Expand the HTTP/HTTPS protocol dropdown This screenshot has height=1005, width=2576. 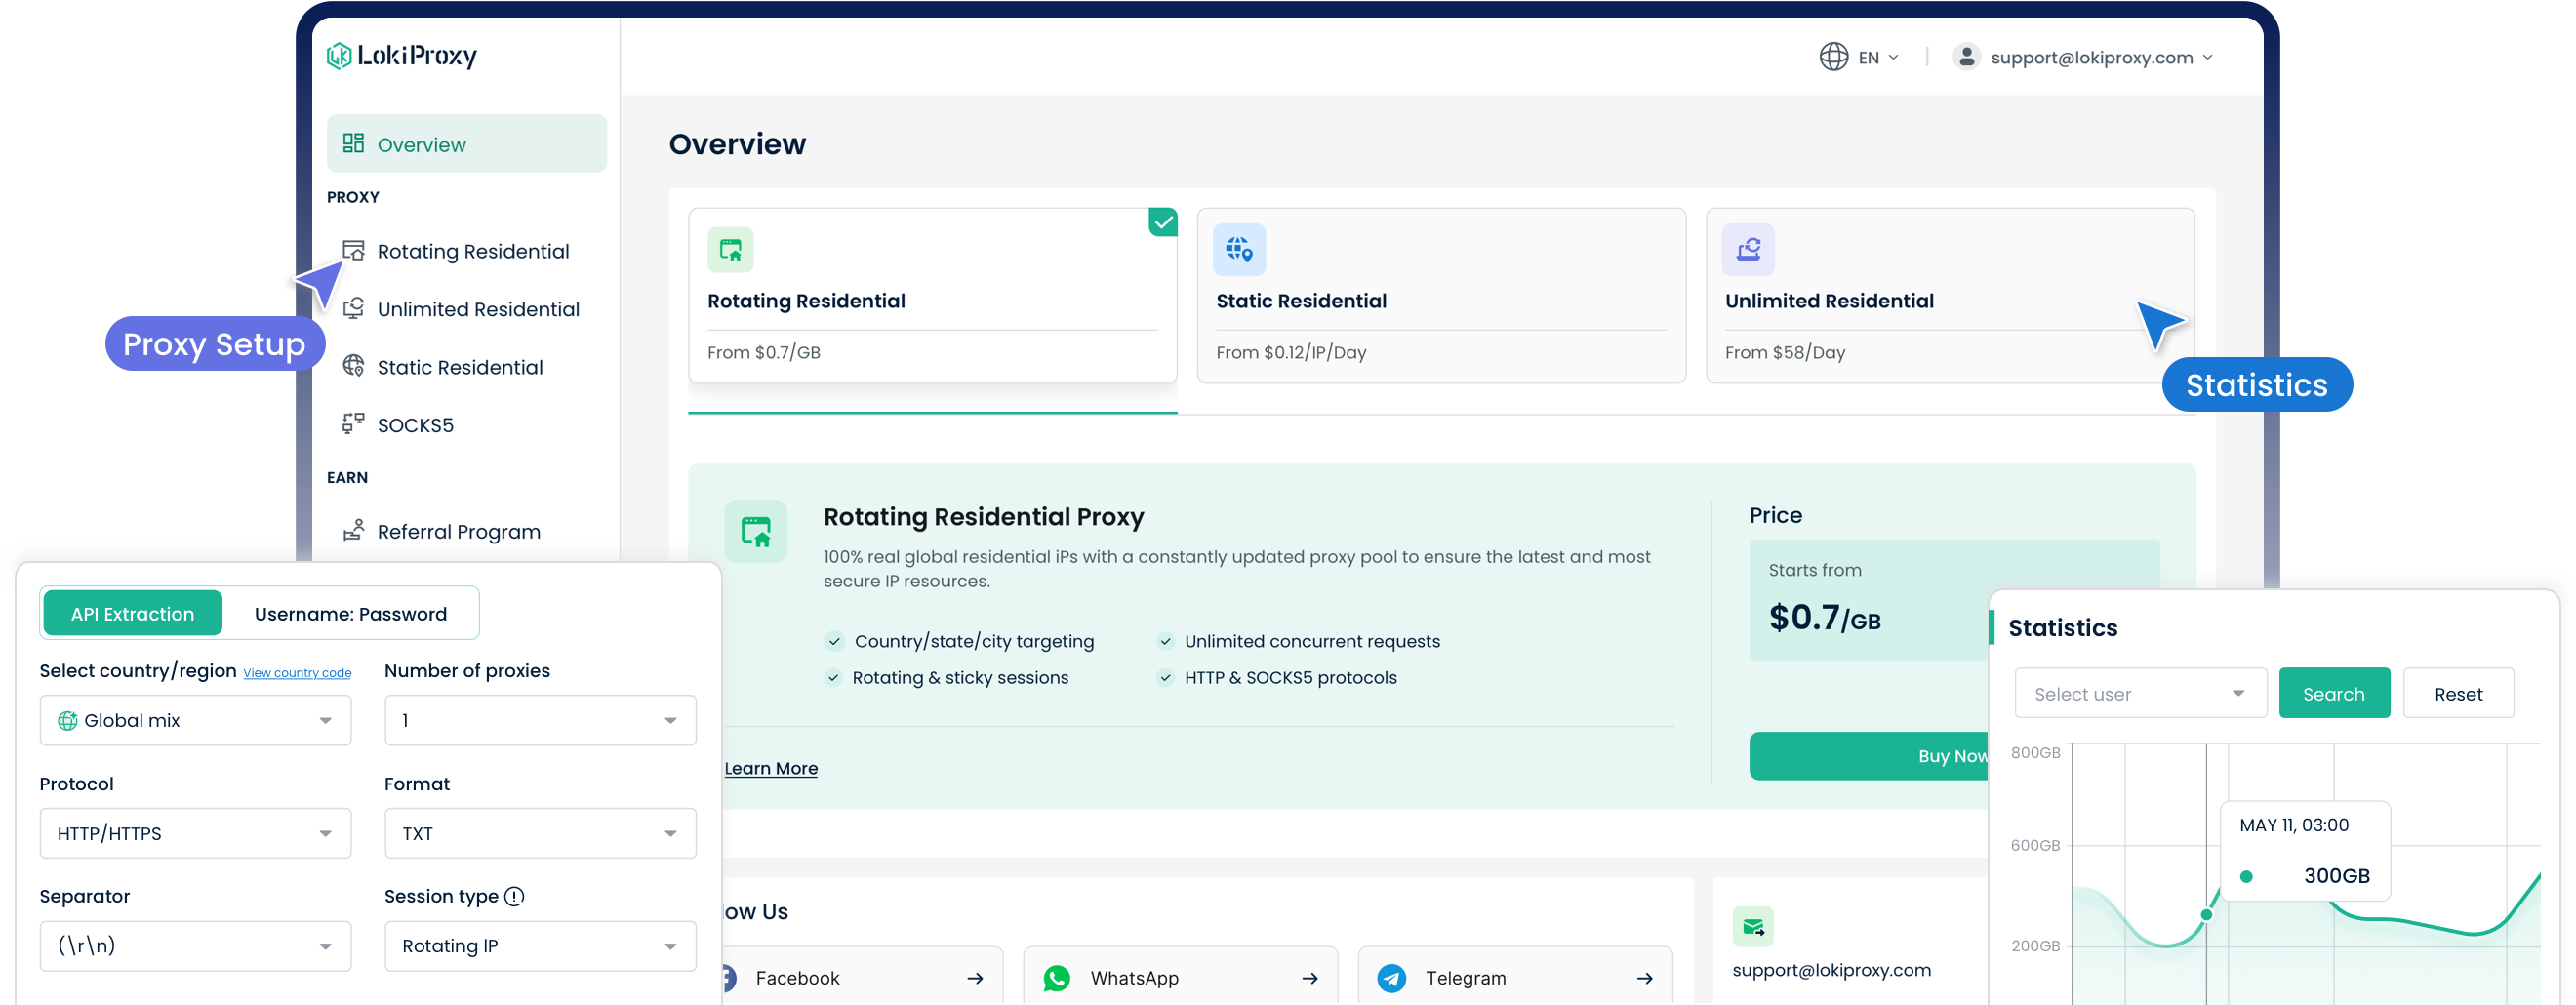point(195,833)
